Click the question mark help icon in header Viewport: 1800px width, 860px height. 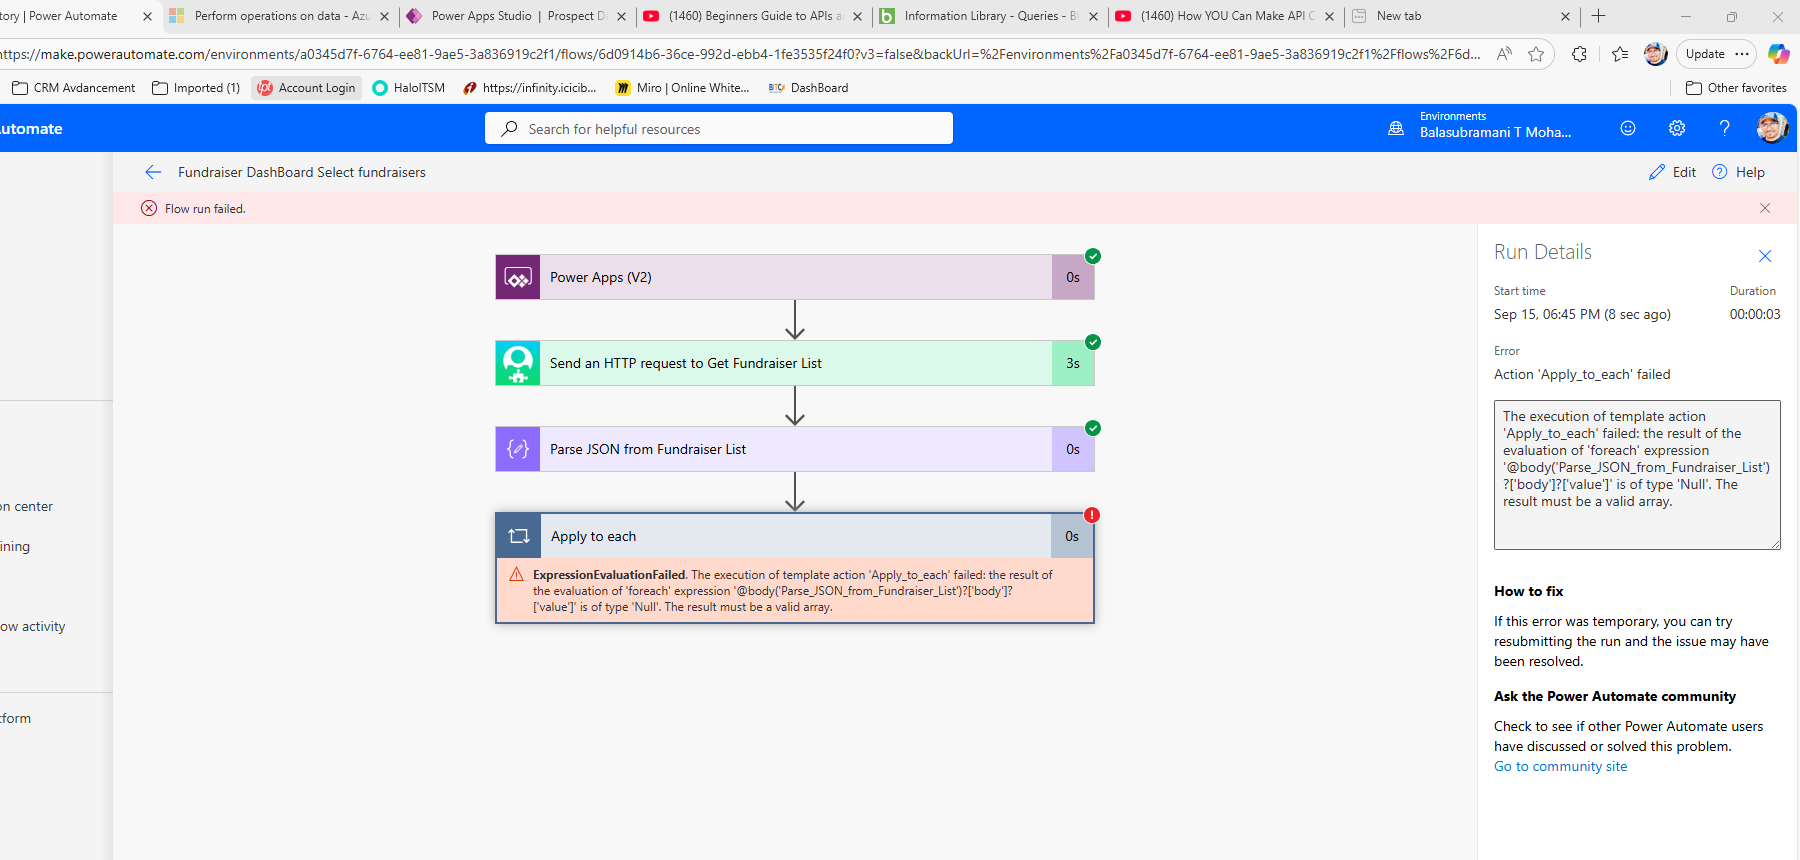click(1724, 128)
